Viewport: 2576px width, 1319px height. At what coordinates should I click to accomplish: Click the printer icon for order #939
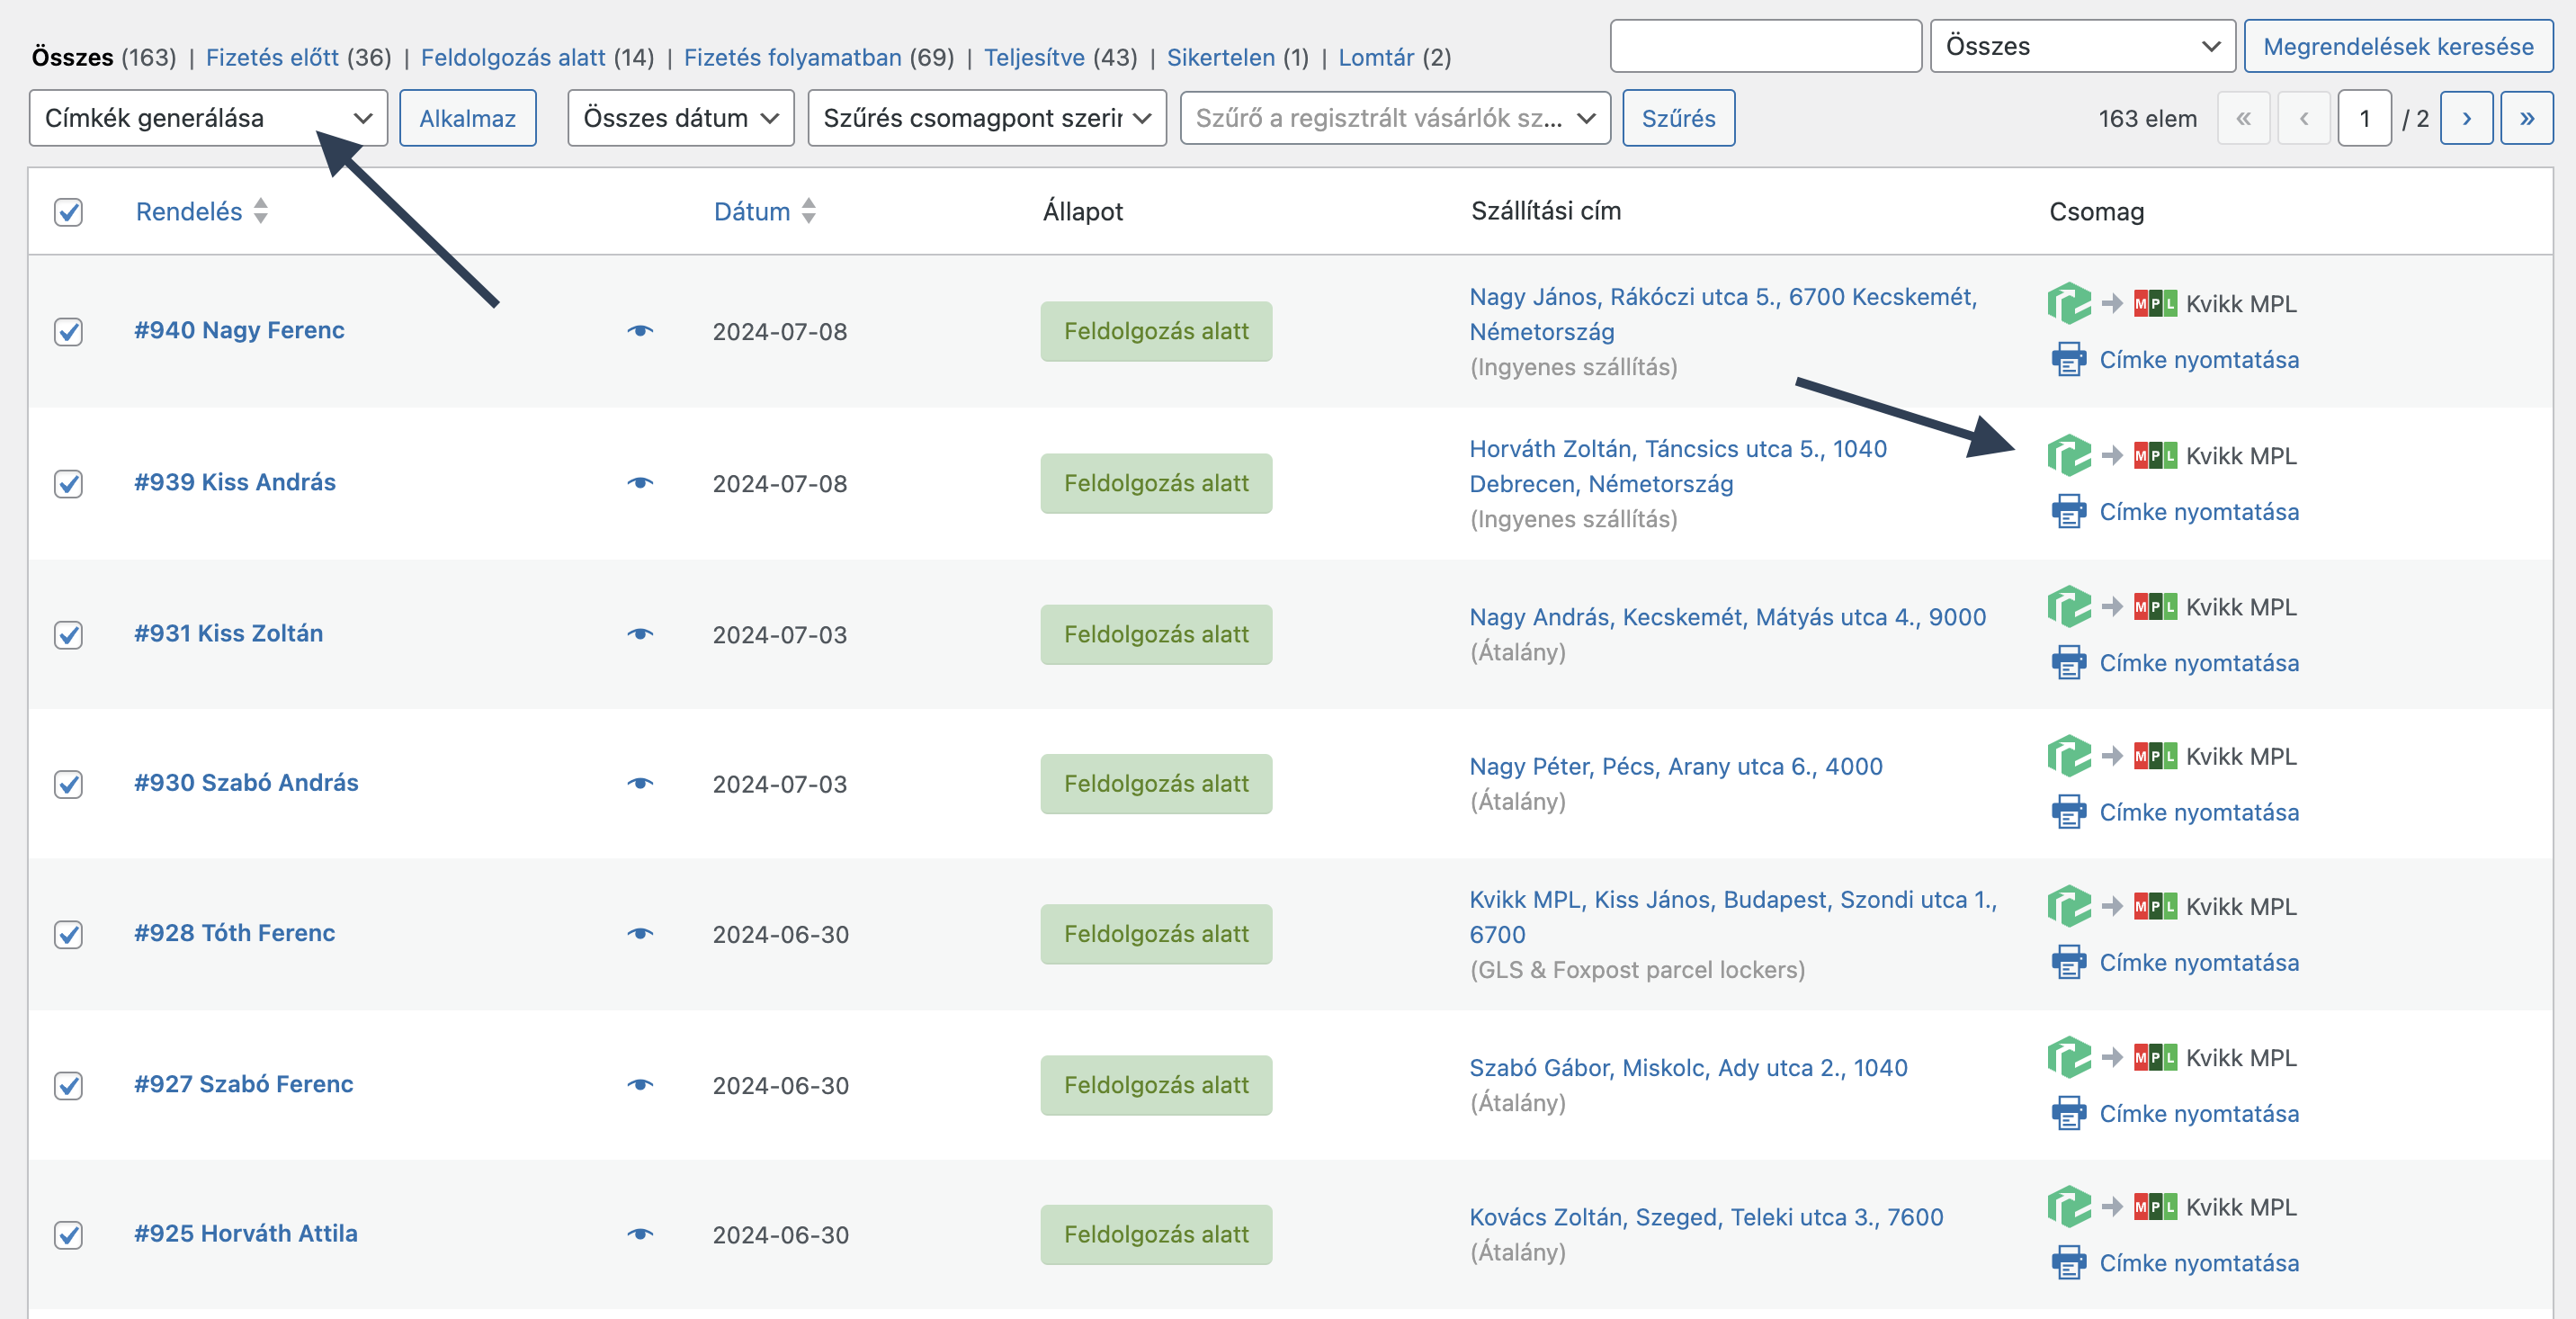click(x=2068, y=511)
